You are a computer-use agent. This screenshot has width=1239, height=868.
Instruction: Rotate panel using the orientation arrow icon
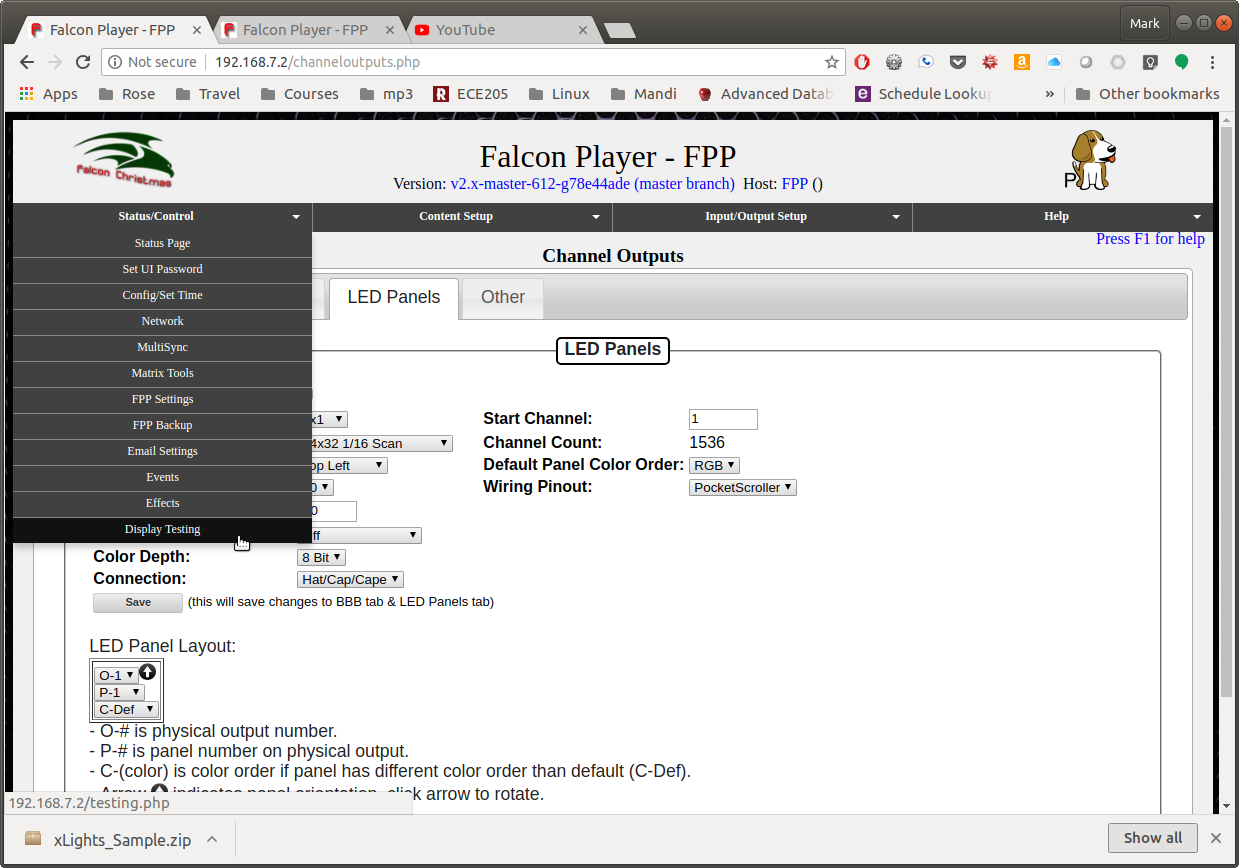(147, 672)
